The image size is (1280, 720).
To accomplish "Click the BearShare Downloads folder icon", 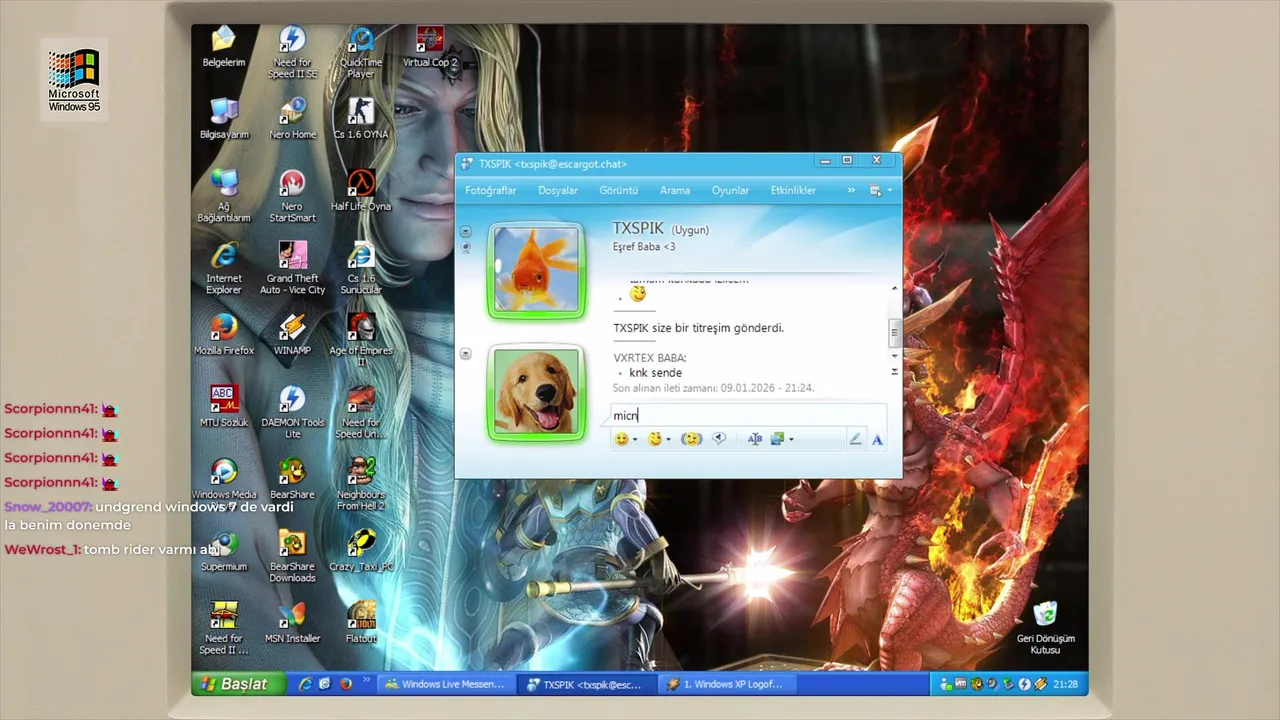I will click(292, 557).
